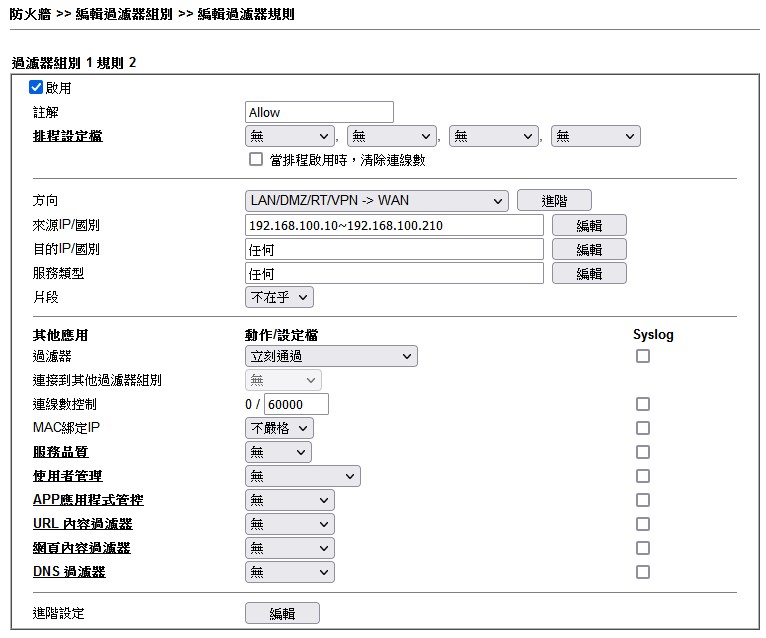Check Syslog box for MAC綁定IP row
The image size is (766, 638).
[x=643, y=428]
